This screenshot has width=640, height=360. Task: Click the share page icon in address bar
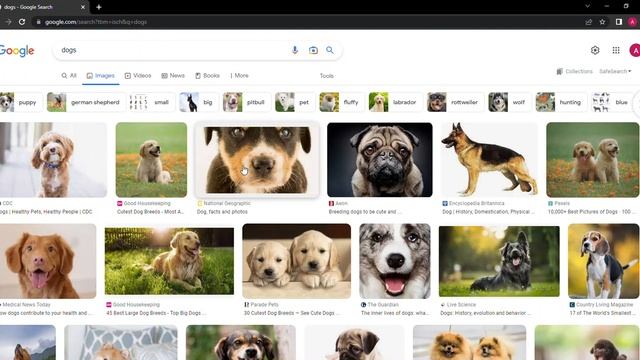coord(589,22)
